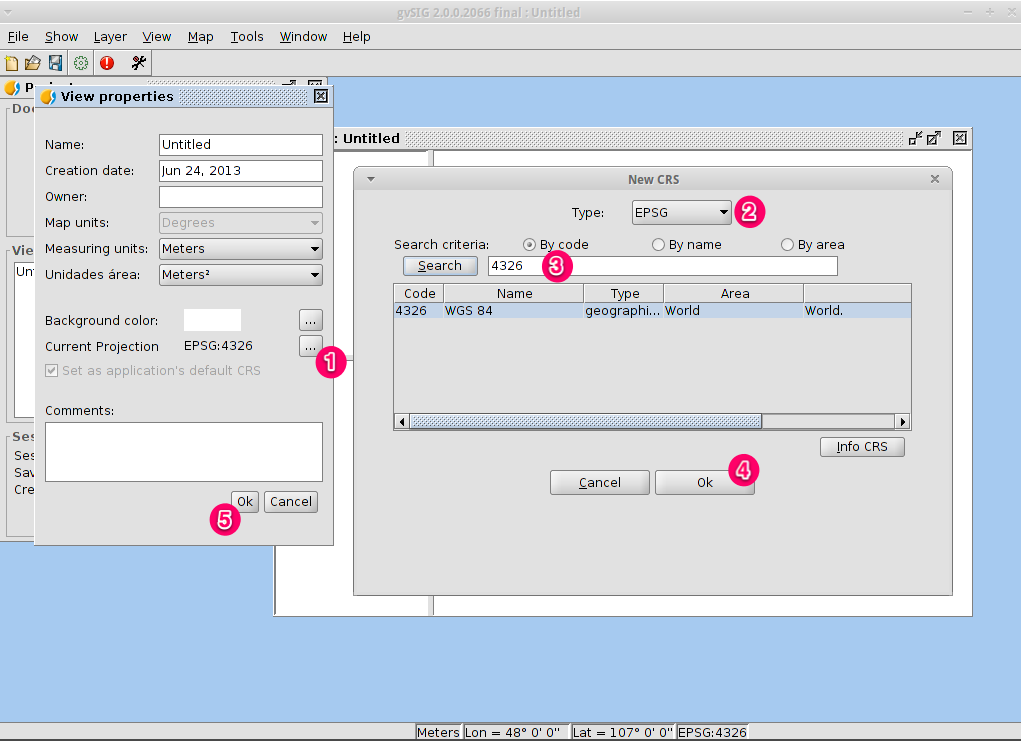Click the white background color swatch
The image size is (1021, 741).
pos(212,320)
